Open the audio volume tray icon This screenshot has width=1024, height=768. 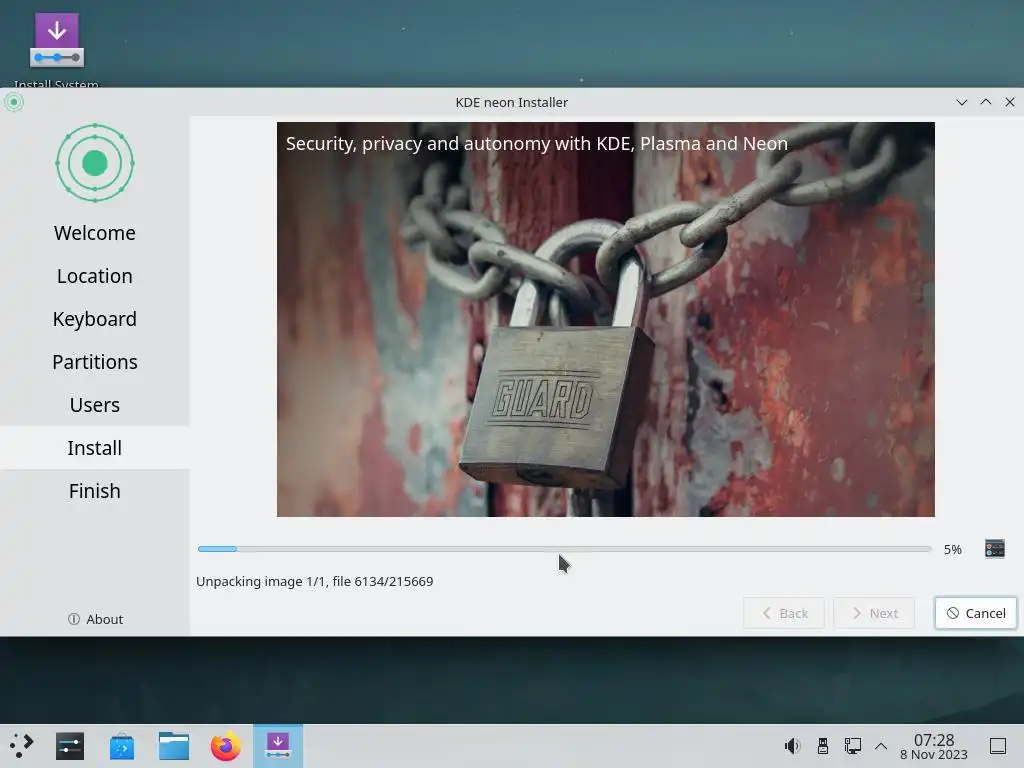coord(792,746)
